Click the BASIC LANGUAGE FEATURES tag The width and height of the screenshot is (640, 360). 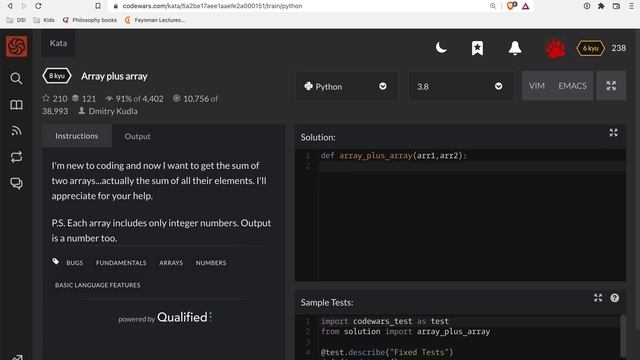pyautogui.click(x=98, y=285)
